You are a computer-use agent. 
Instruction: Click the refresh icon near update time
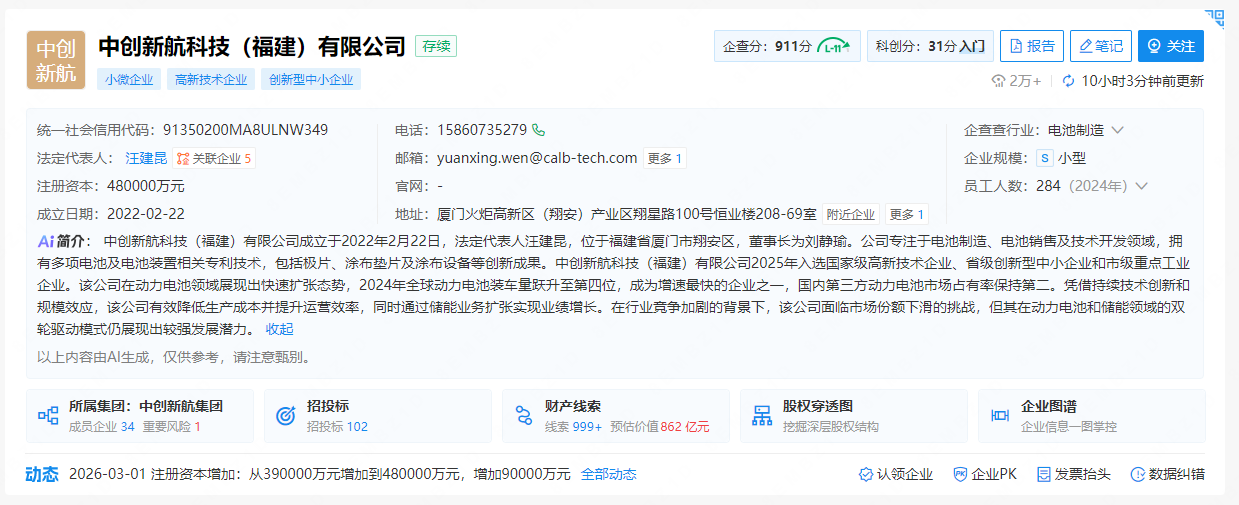(x=1068, y=81)
